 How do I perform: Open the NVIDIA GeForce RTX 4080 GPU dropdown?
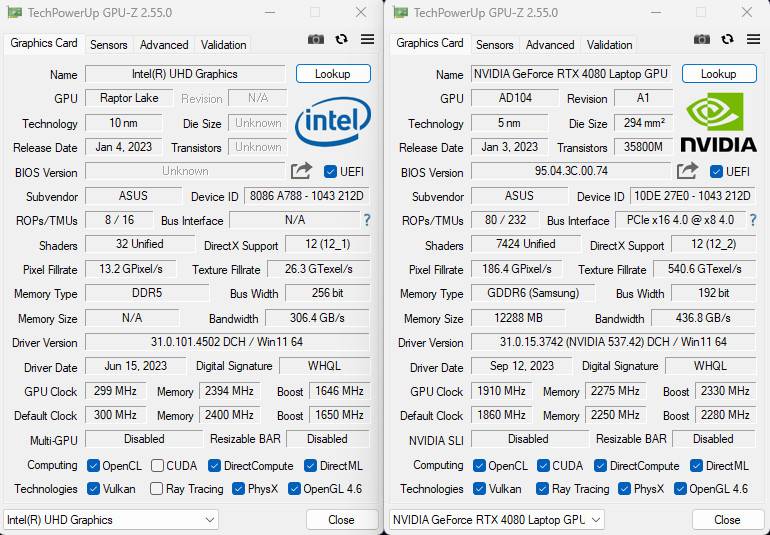click(x=496, y=520)
